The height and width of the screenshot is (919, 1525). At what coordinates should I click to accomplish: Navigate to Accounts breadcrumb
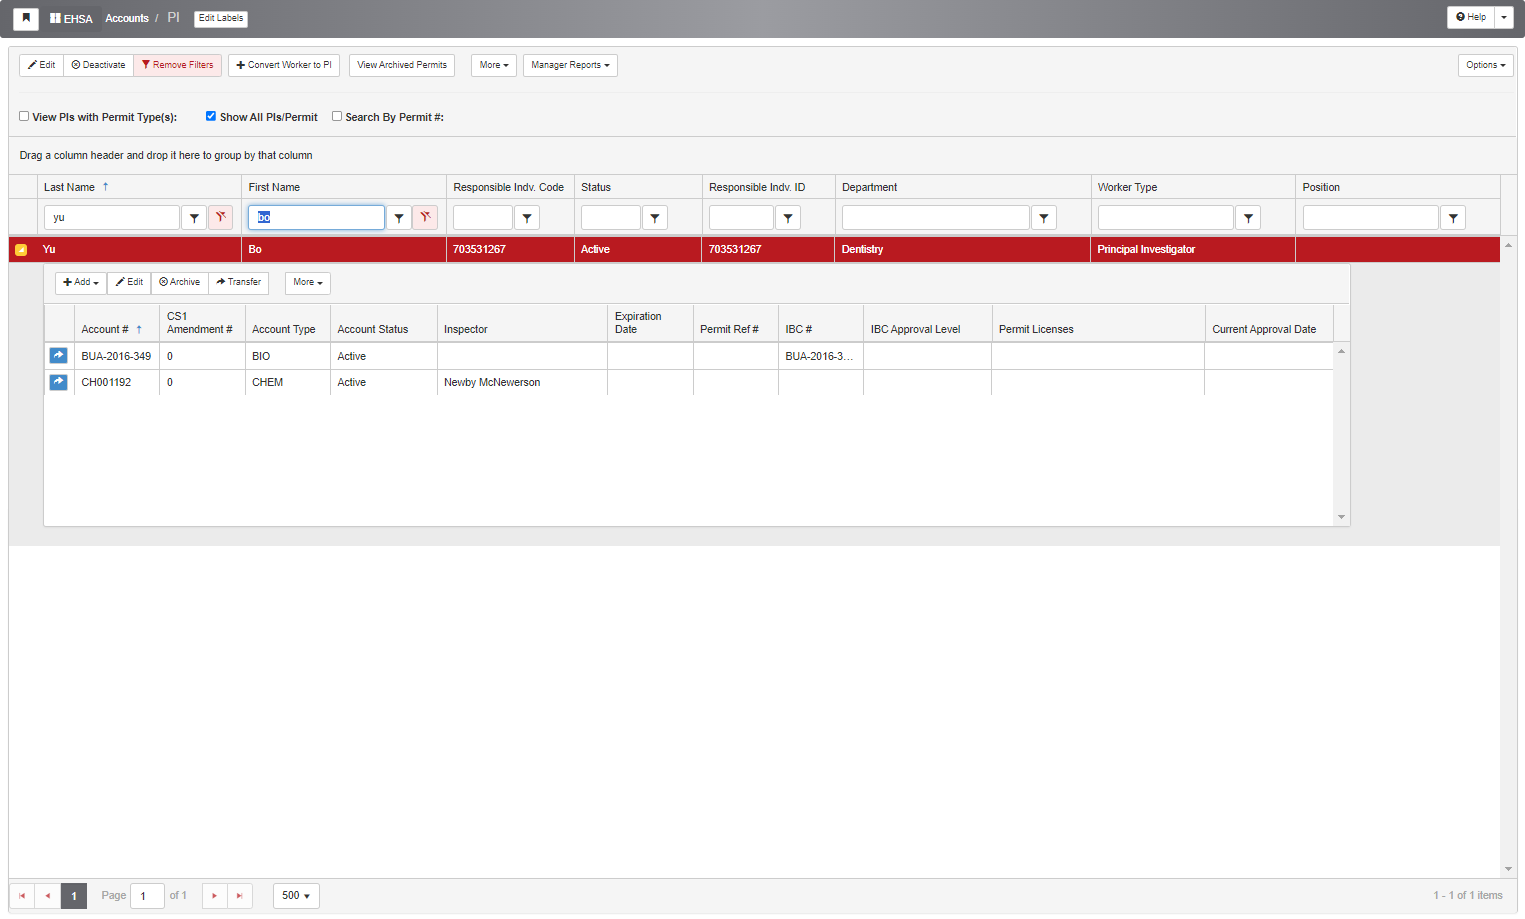point(127,18)
